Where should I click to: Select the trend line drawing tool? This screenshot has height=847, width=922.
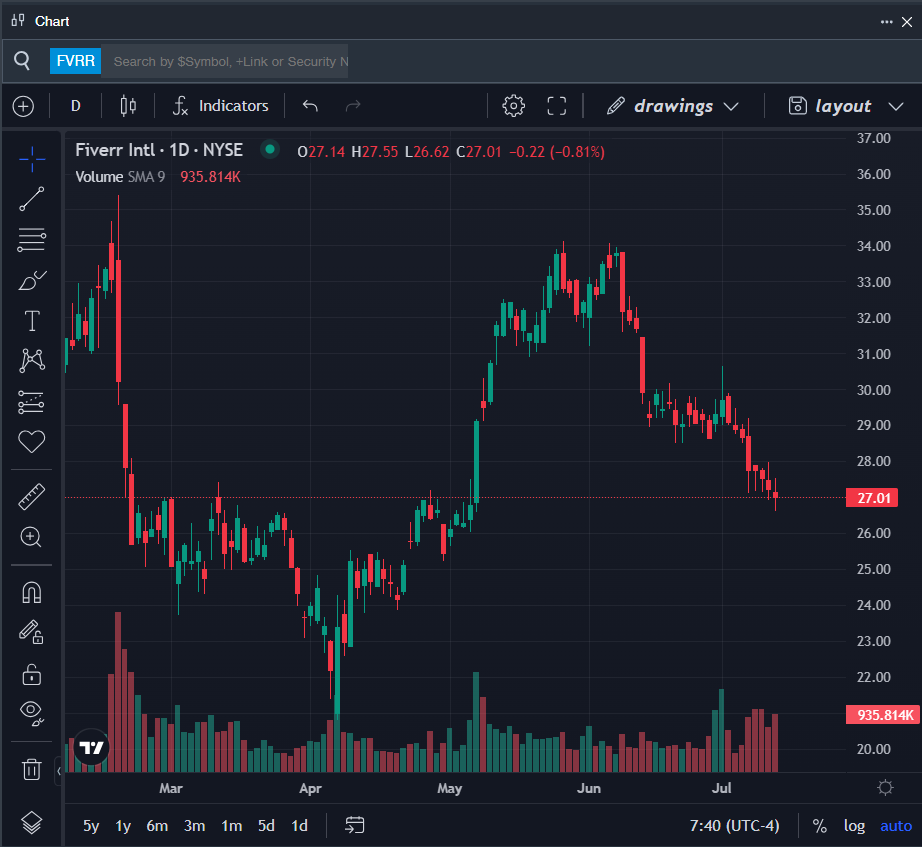(32, 199)
